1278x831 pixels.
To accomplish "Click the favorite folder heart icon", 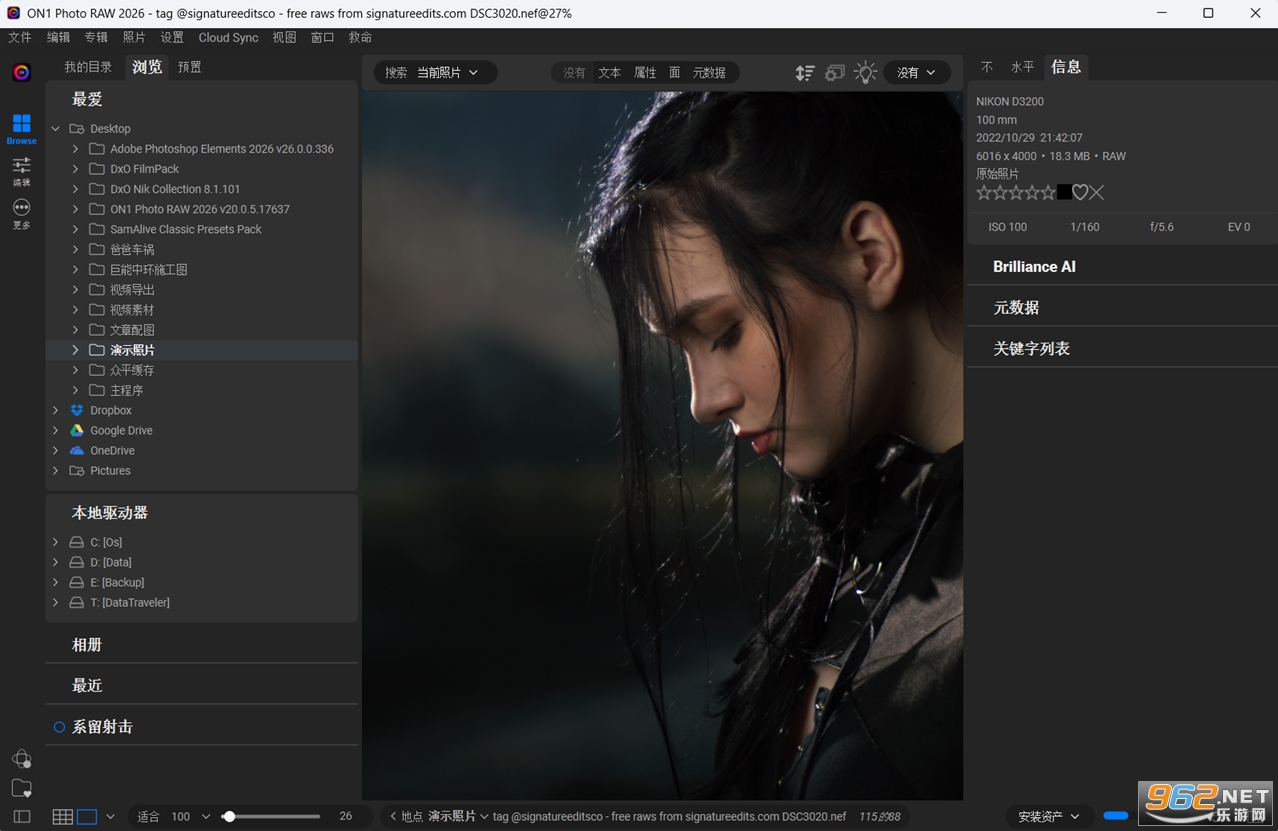I will coord(21,788).
